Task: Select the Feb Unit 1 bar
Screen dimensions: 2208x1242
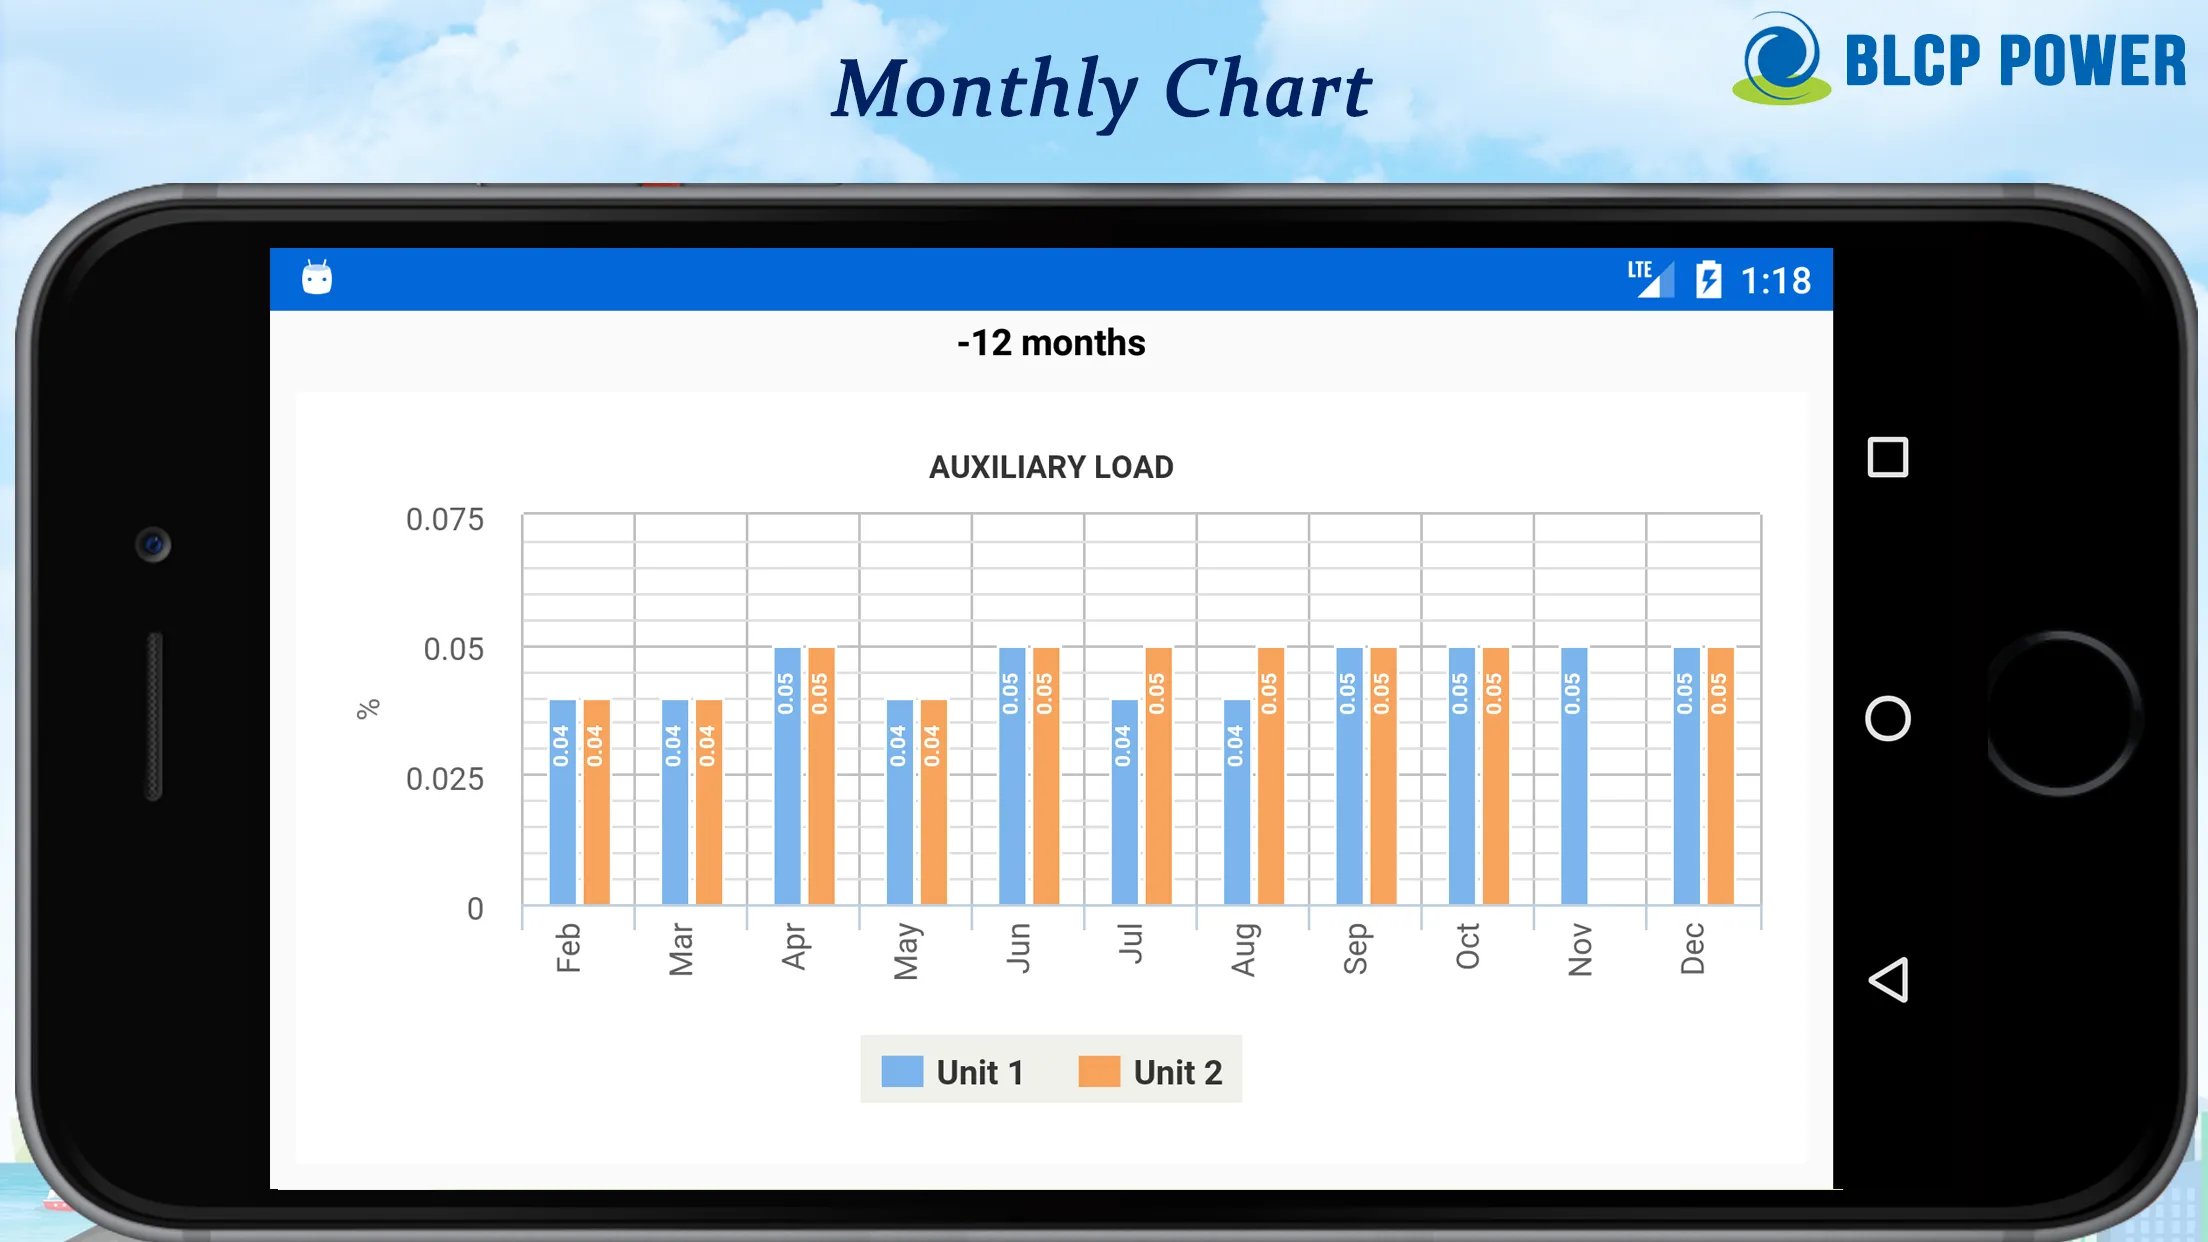Action: pos(562,802)
